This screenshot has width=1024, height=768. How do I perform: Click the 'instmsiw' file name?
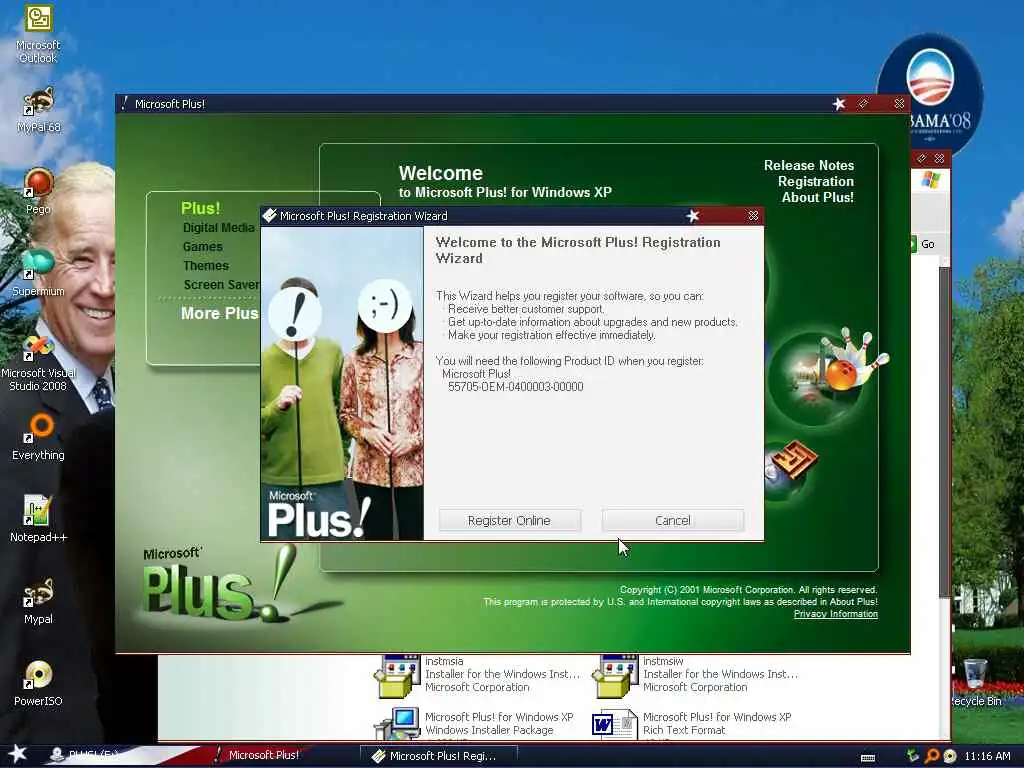pyautogui.click(x=663, y=661)
